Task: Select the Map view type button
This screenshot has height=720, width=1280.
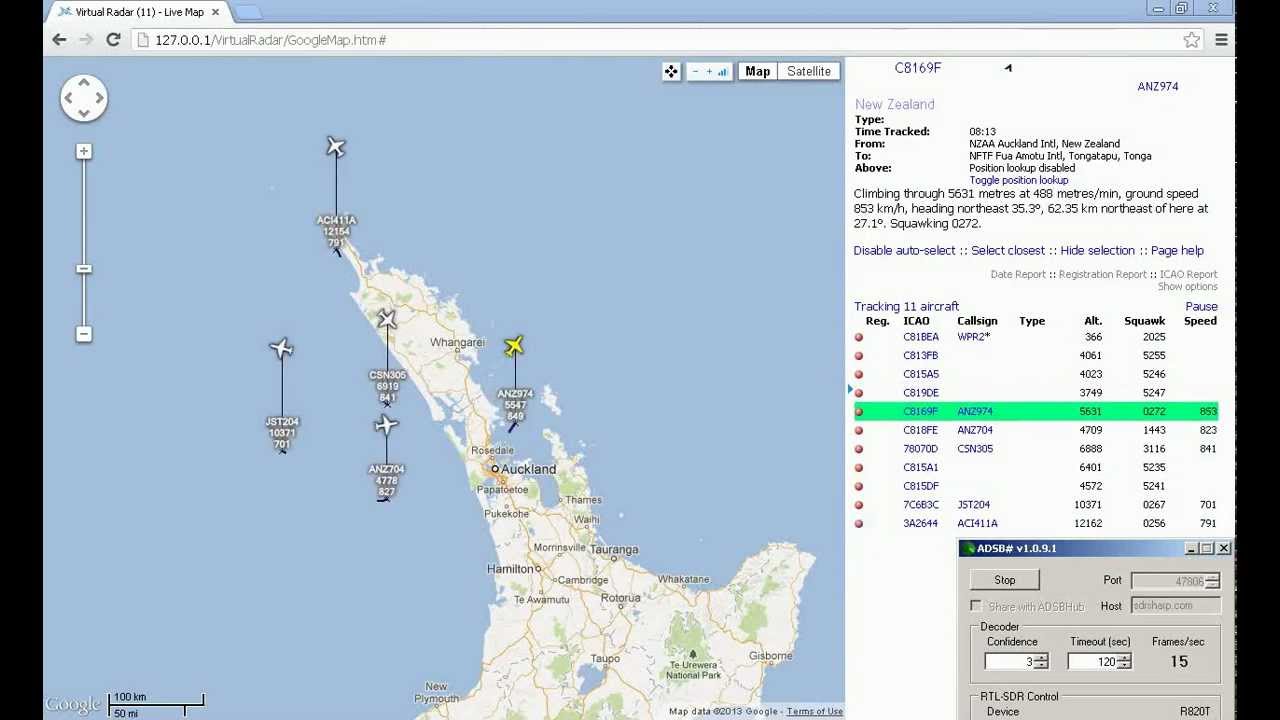Action: coord(757,71)
